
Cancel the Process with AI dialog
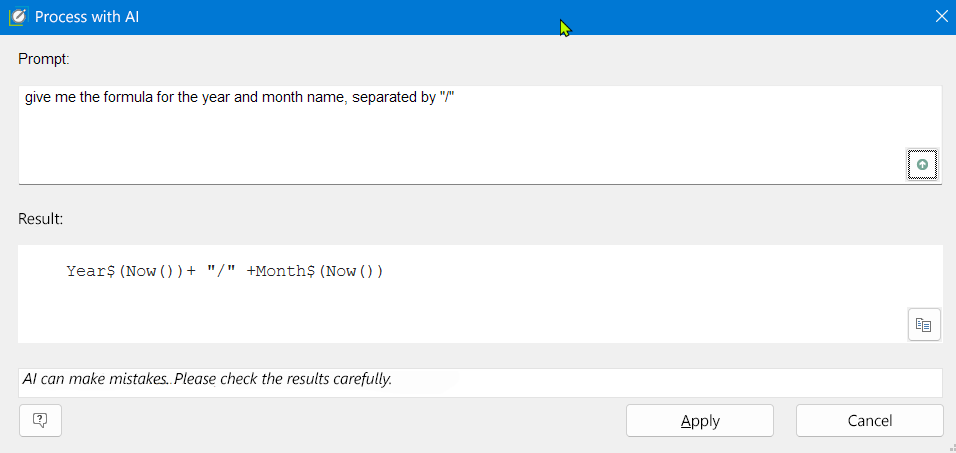pos(869,421)
